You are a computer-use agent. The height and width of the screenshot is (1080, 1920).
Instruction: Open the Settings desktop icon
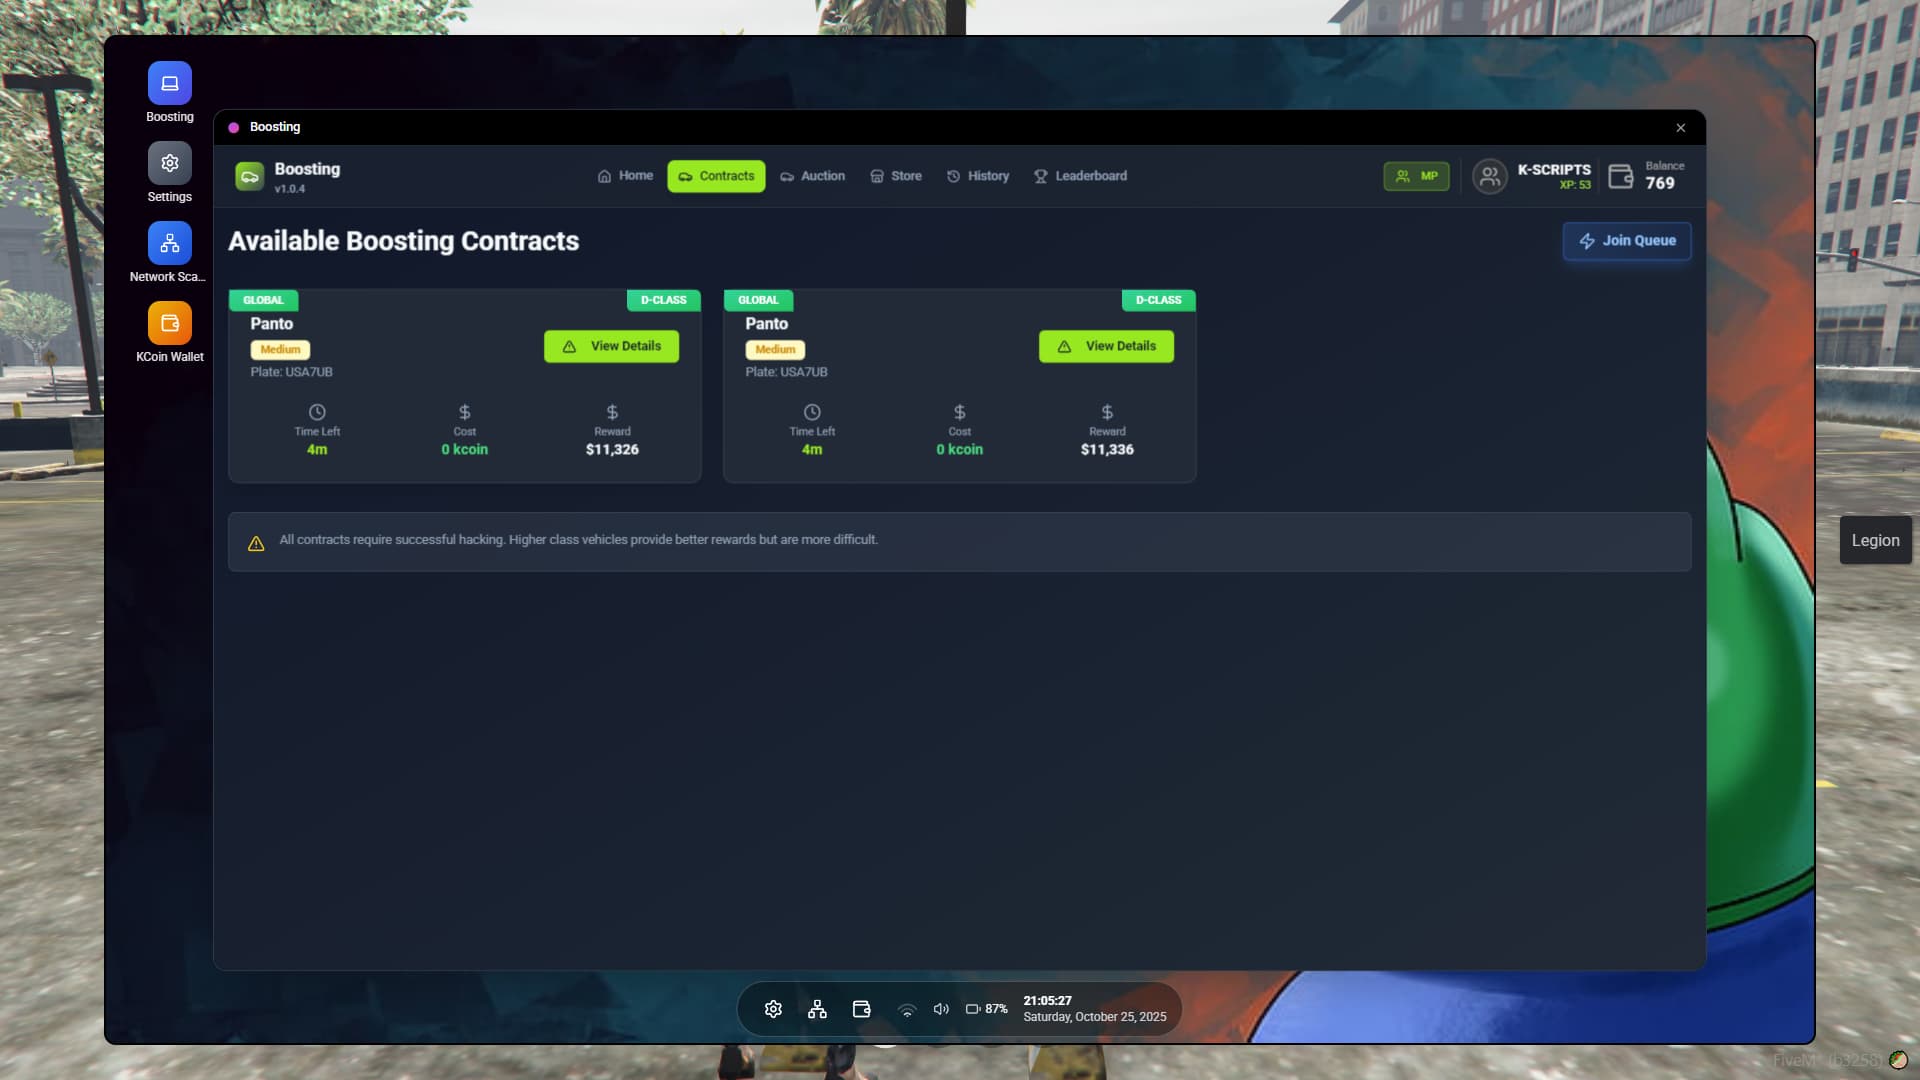point(170,163)
